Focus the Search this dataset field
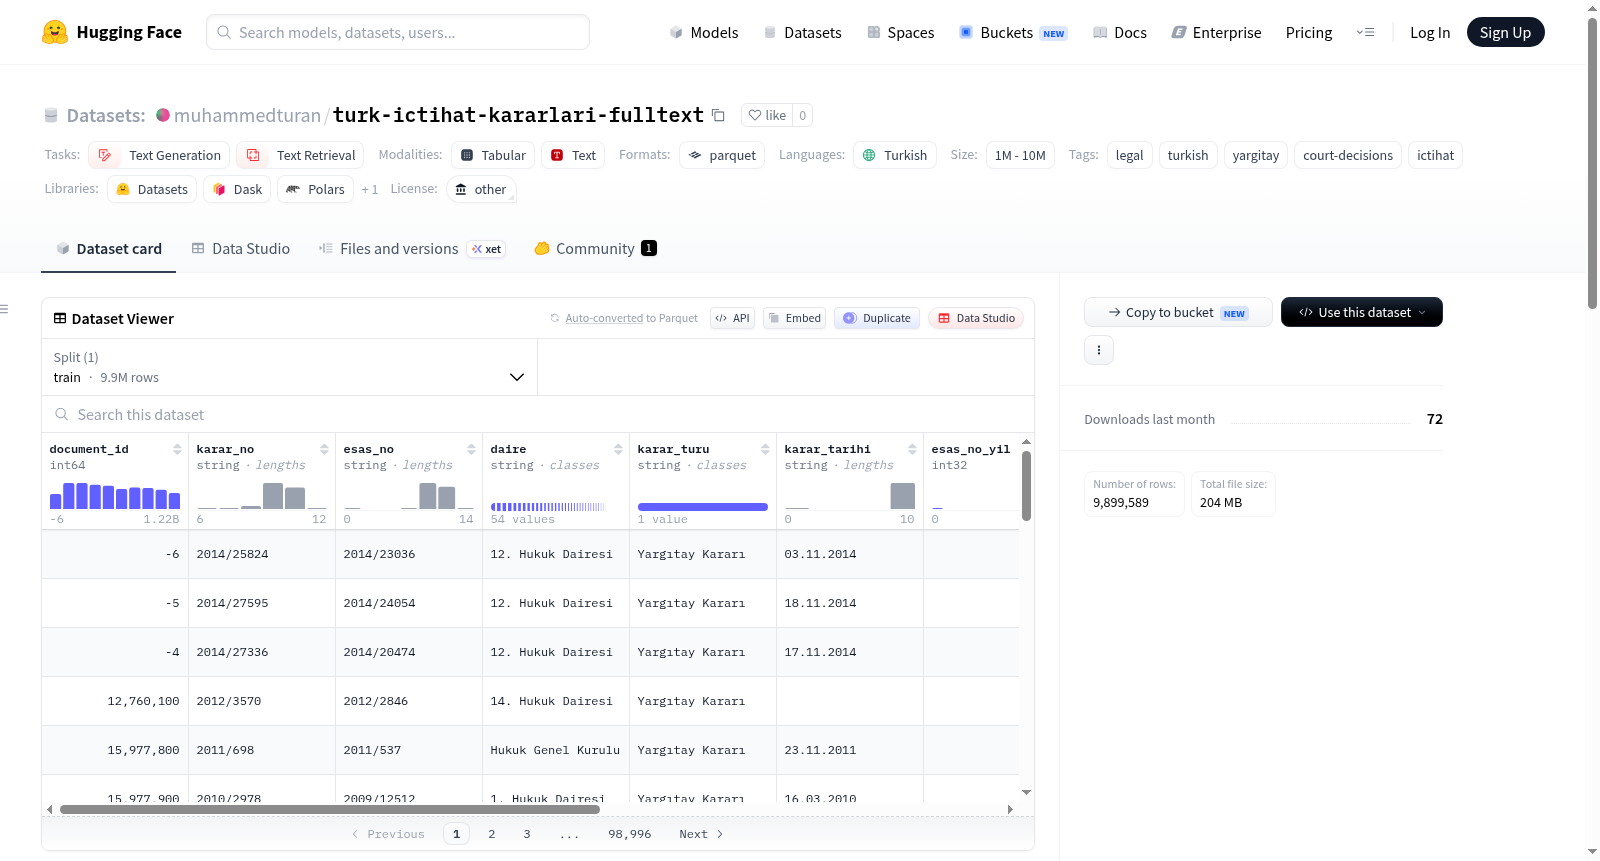The width and height of the screenshot is (1600, 861). coord(538,415)
